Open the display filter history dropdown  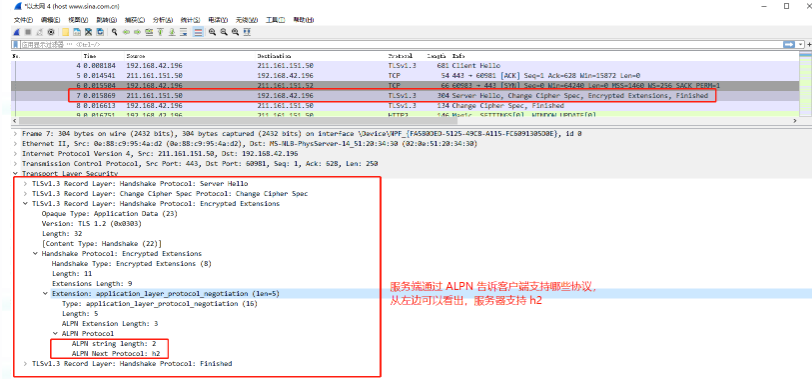(x=802, y=45)
